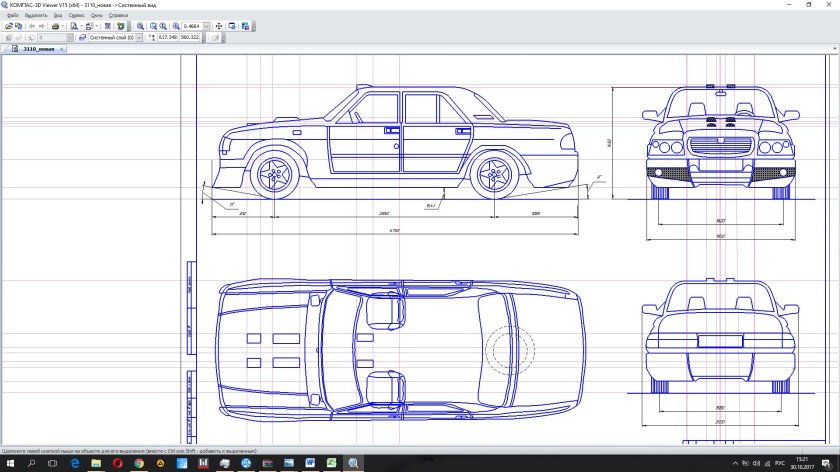Viewport: 840px width, 472px height.
Task: Open the Файл menu
Action: coord(13,16)
